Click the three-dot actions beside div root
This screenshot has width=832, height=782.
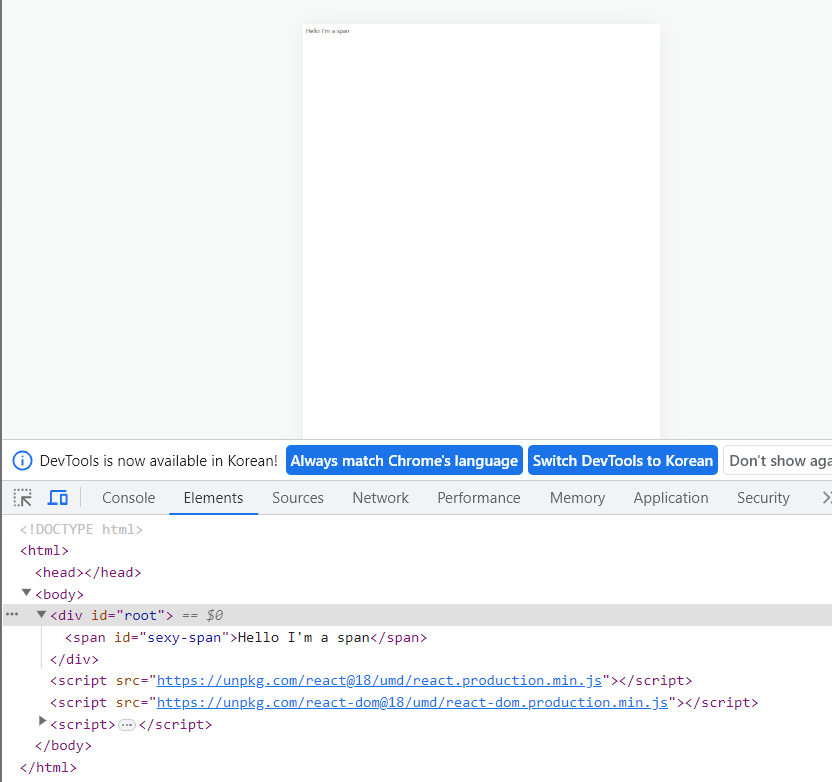12,614
